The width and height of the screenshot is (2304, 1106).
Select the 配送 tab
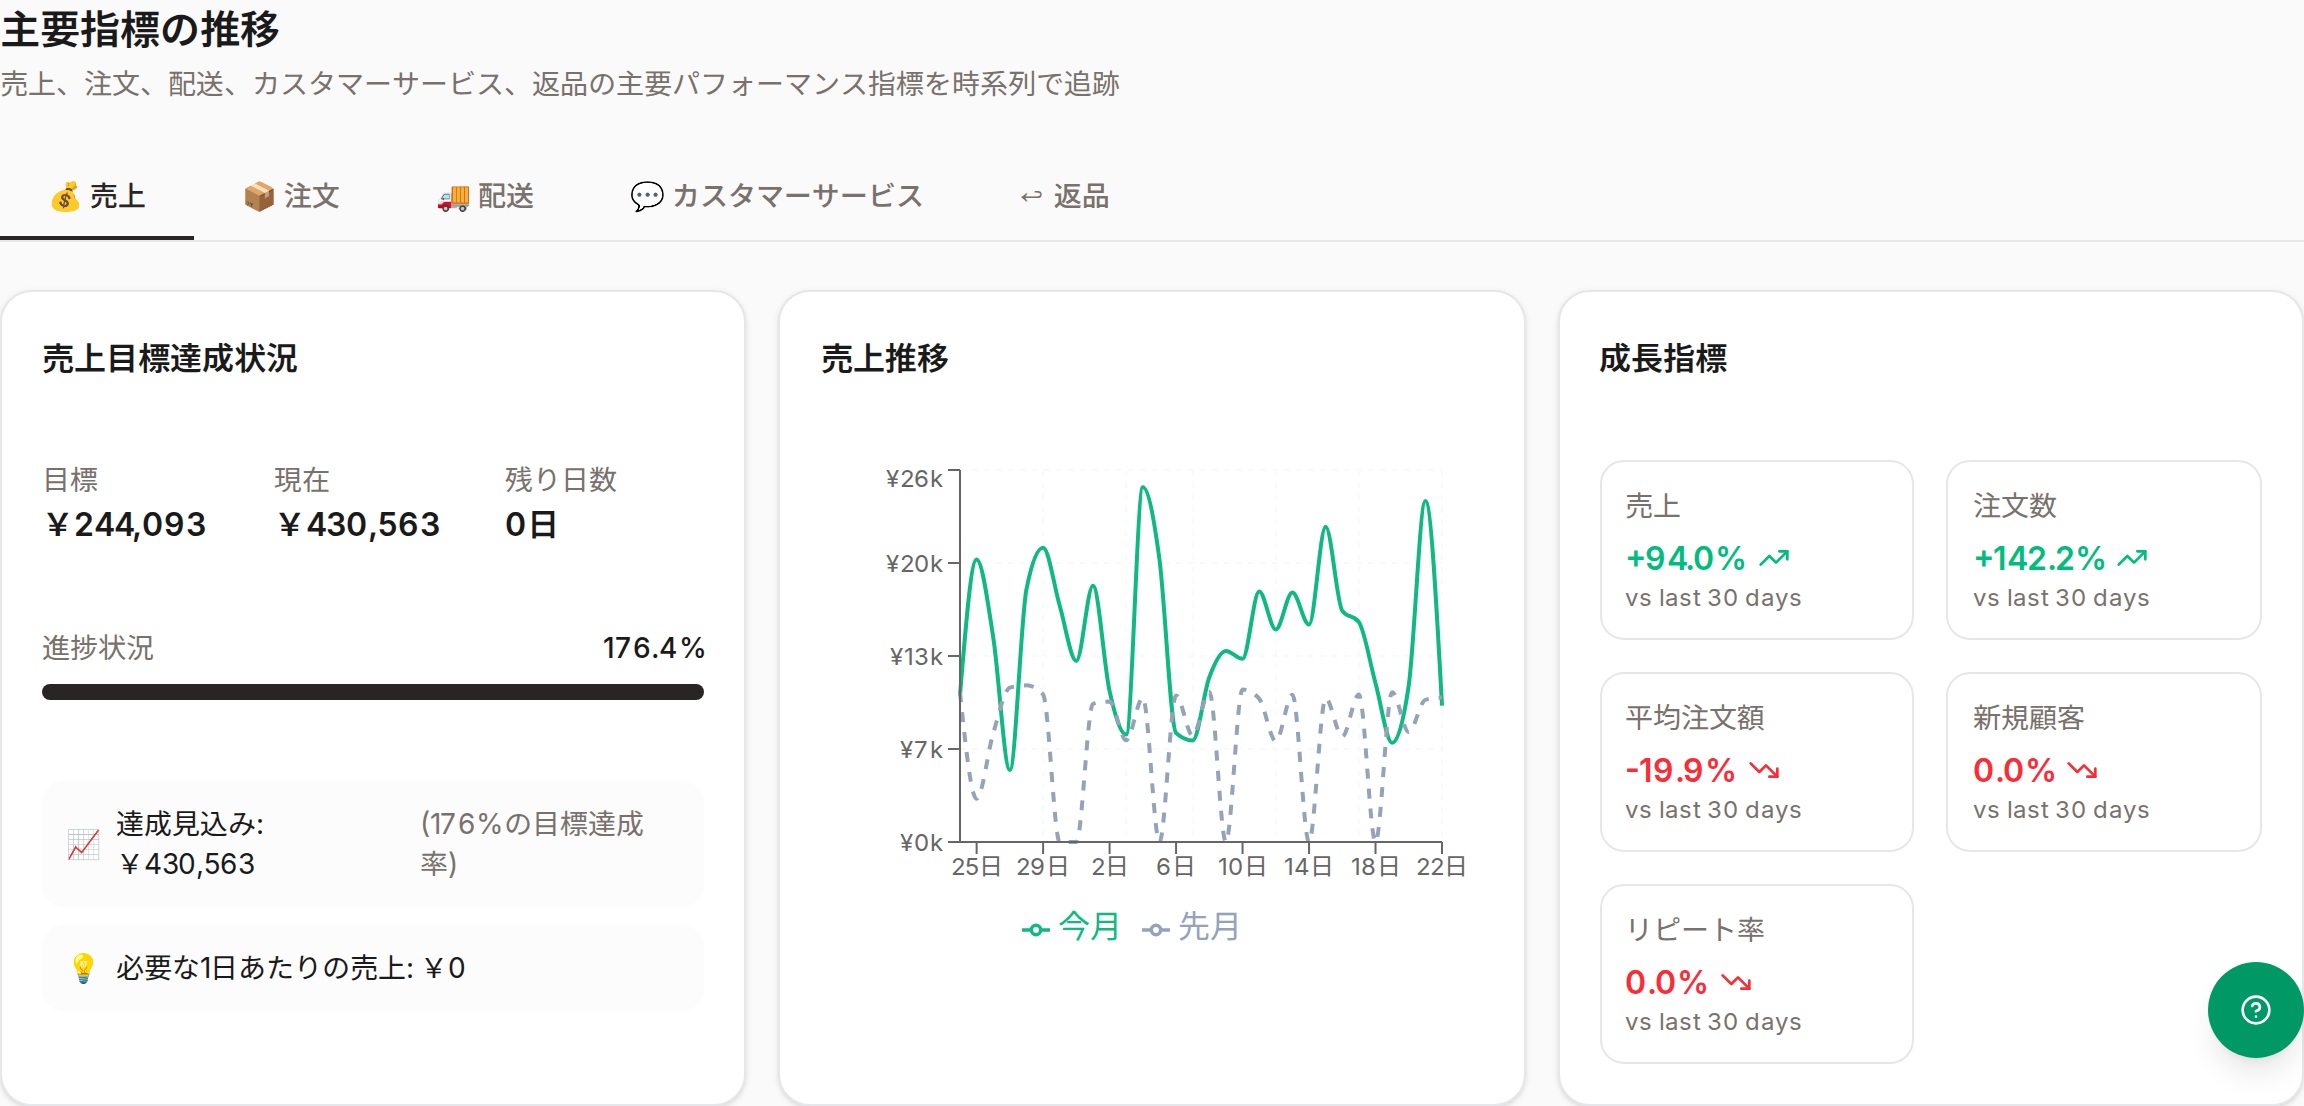click(485, 196)
